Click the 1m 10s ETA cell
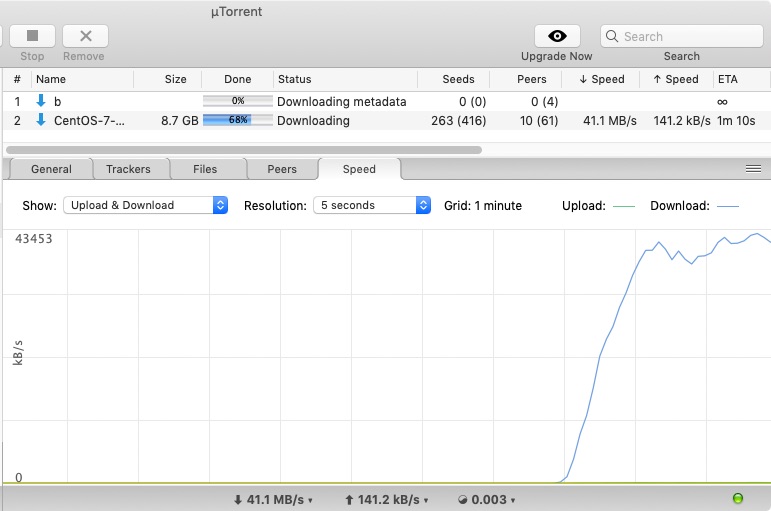The image size is (771, 511). click(736, 121)
